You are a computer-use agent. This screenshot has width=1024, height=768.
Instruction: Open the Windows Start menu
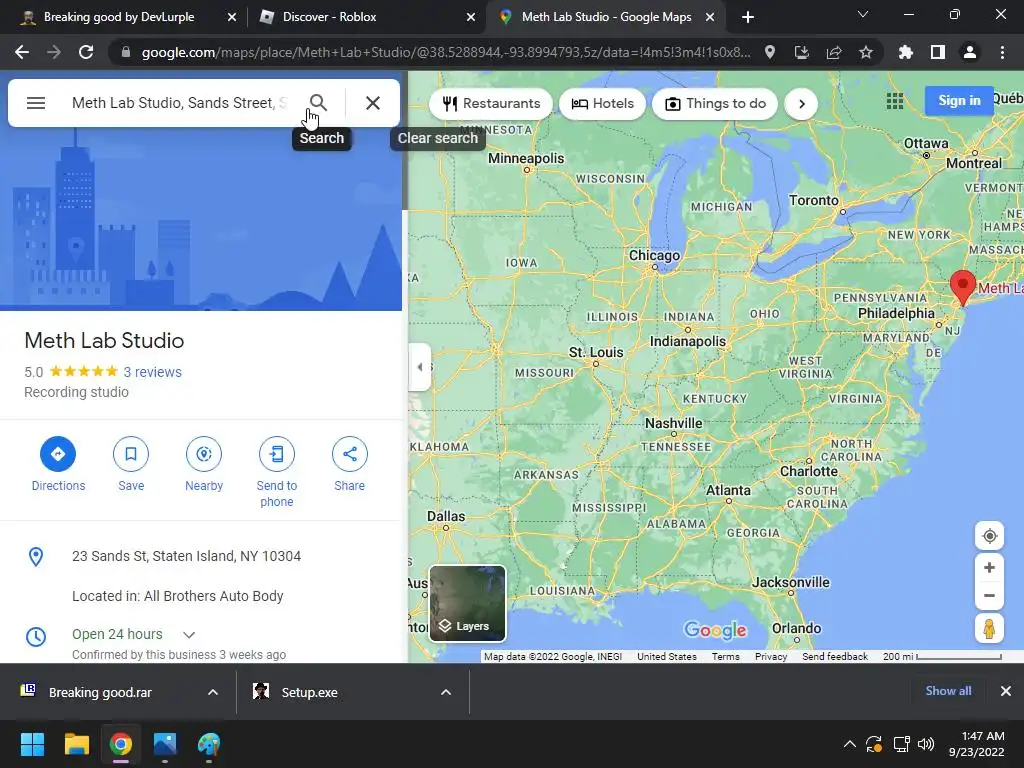[32, 744]
